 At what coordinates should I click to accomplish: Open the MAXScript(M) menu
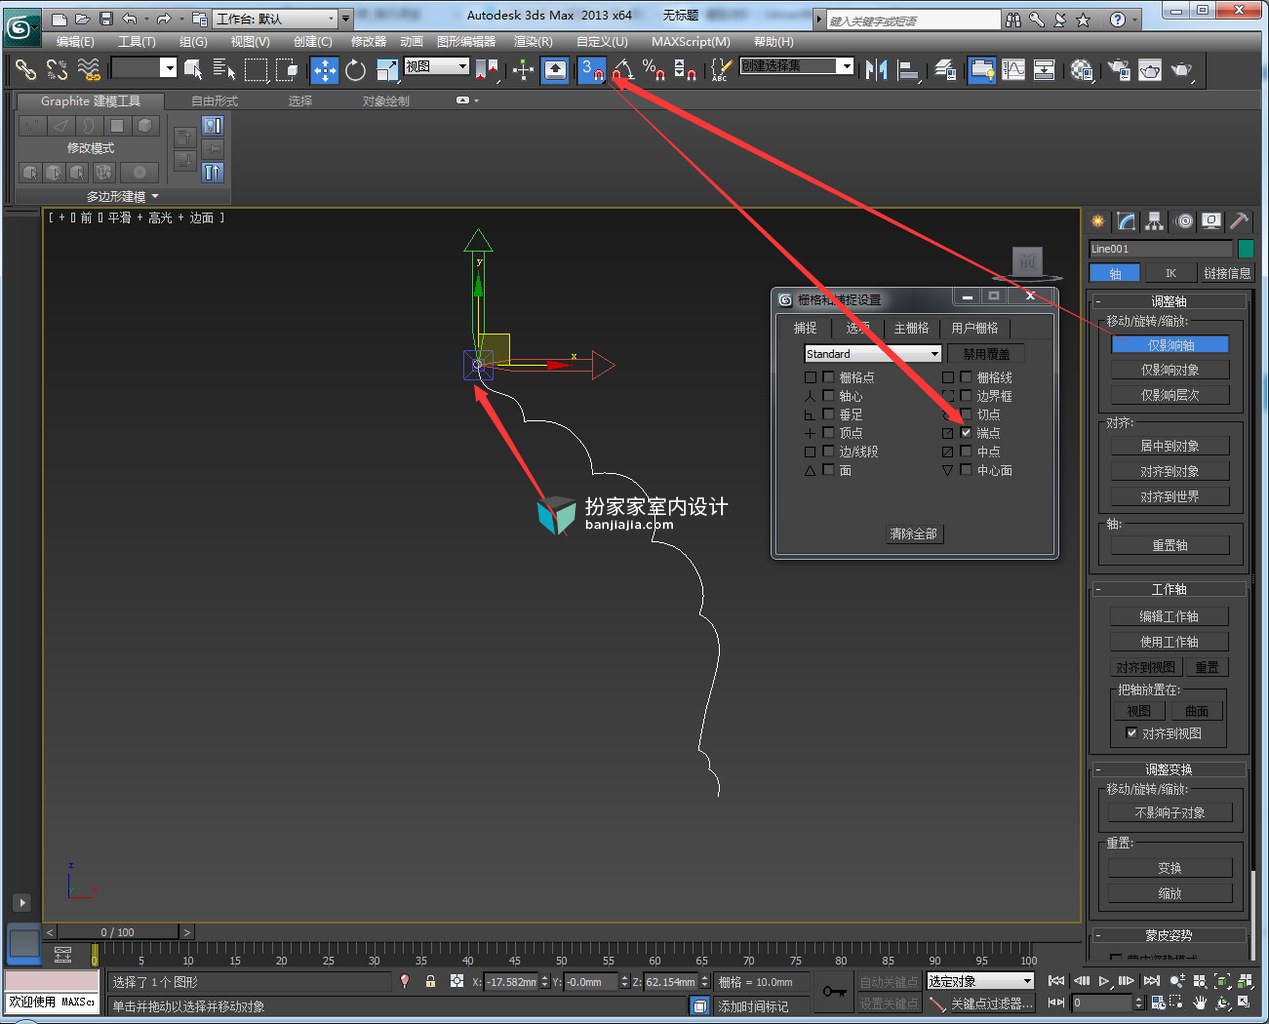[690, 41]
